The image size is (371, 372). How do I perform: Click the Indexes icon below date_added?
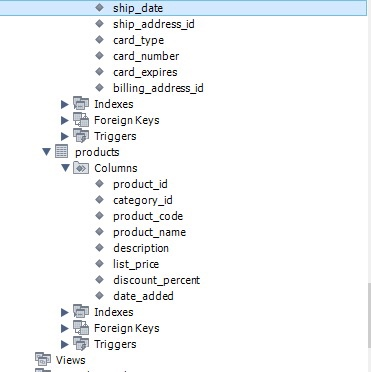tap(81, 312)
